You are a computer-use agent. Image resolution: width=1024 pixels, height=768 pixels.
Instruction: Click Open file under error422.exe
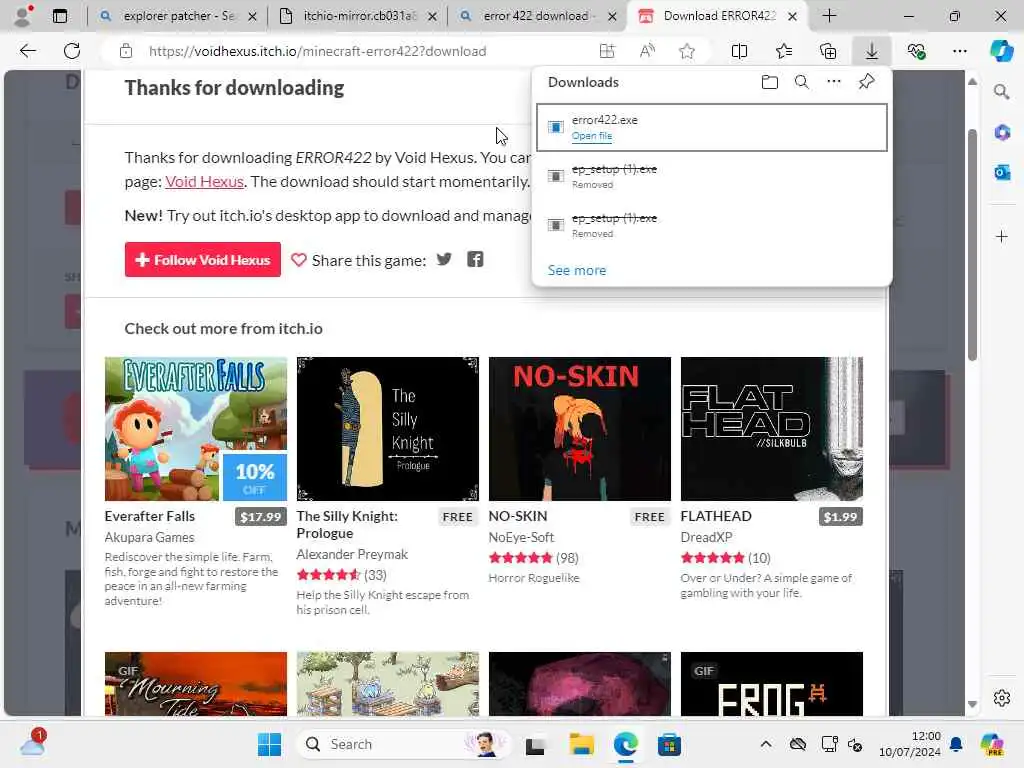pos(592,136)
